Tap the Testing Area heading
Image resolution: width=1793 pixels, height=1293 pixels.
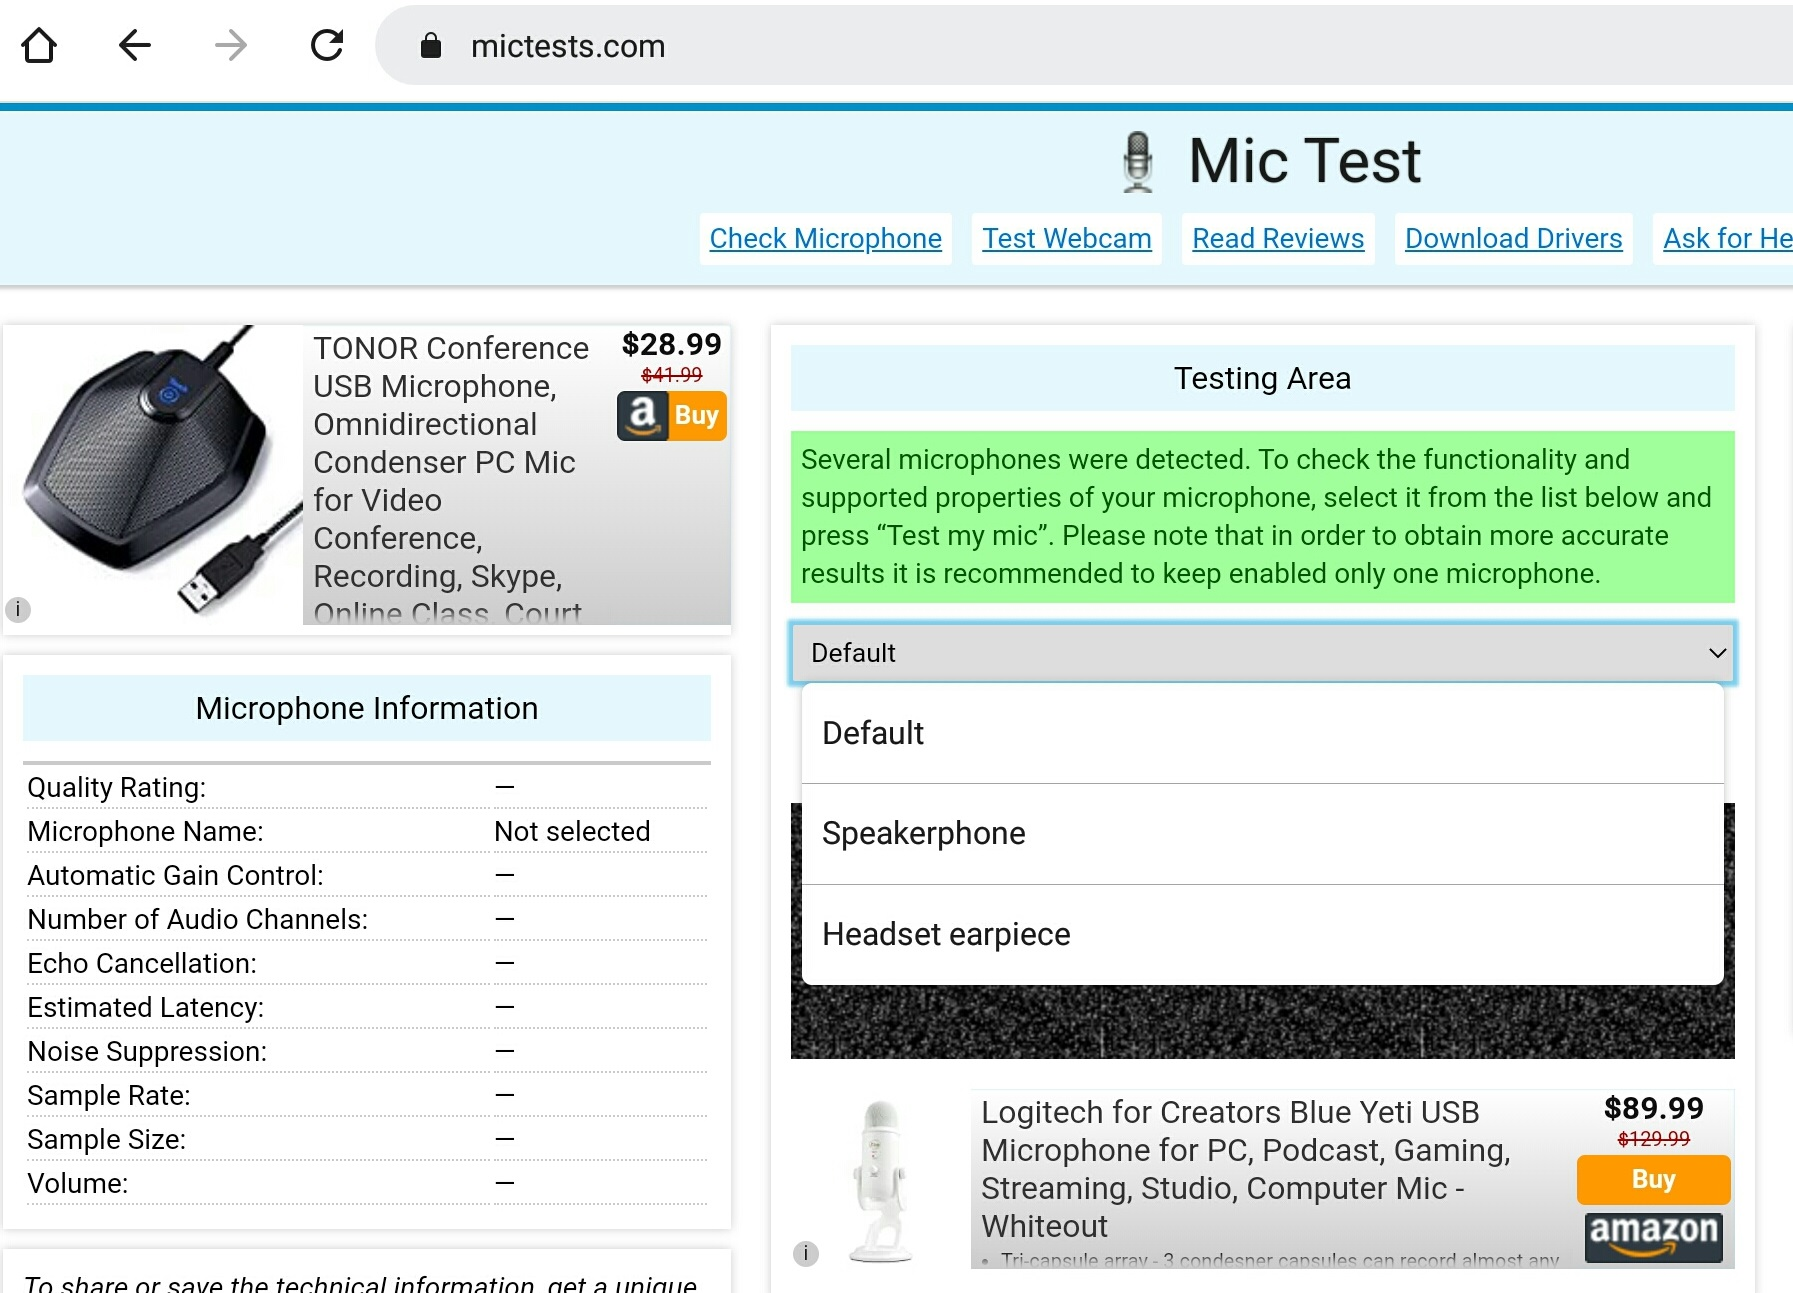(x=1262, y=378)
